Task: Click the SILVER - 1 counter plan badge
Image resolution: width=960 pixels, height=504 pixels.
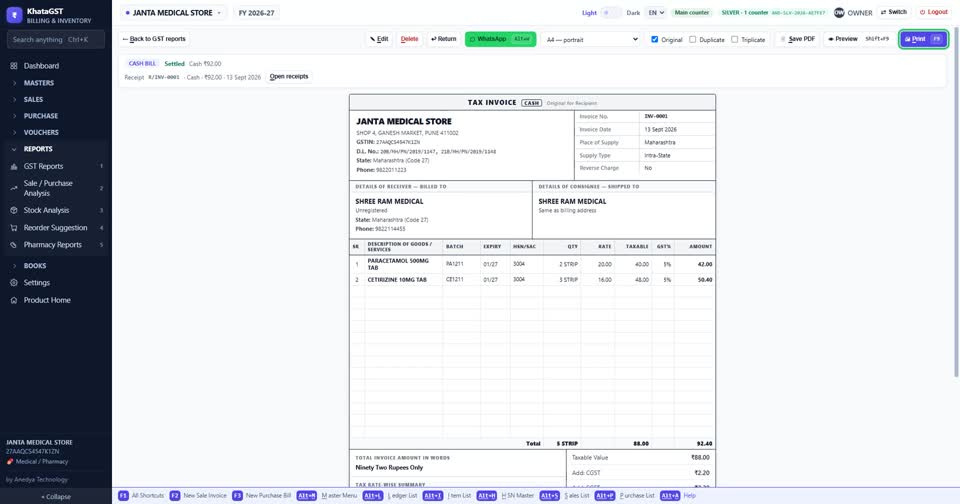Action: click(773, 12)
